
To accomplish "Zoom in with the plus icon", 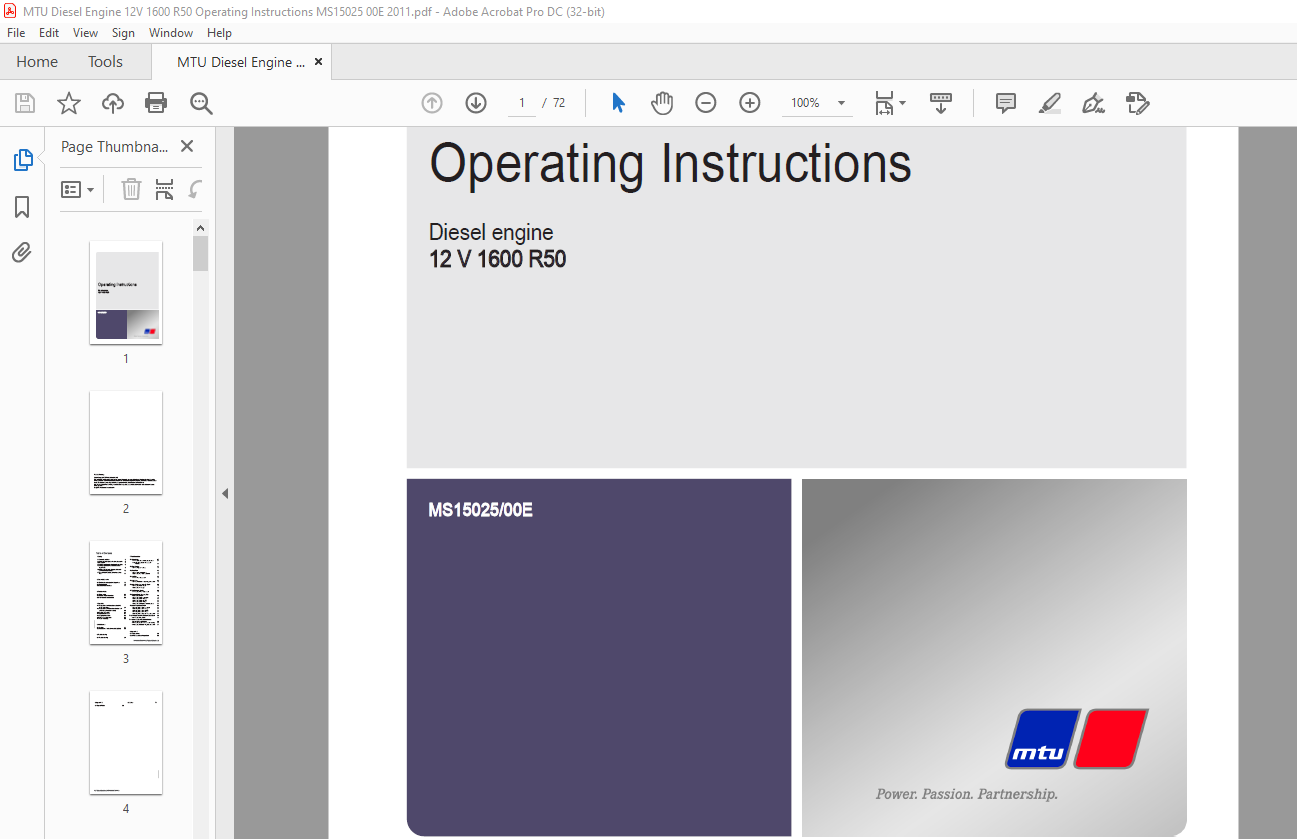I will coord(750,103).
